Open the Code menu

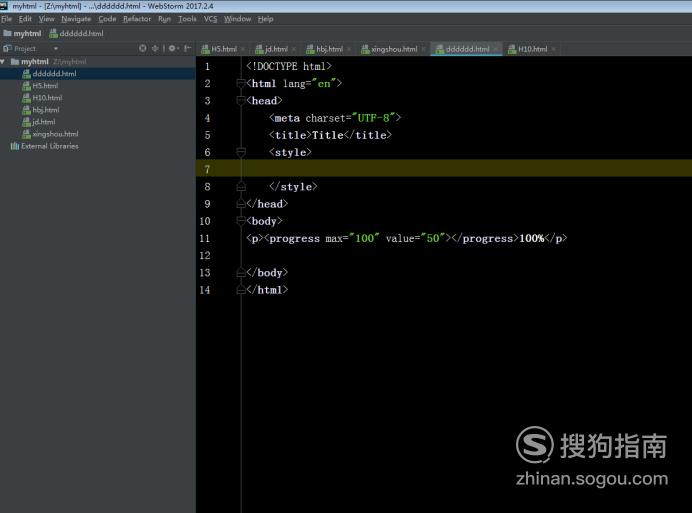tap(107, 19)
